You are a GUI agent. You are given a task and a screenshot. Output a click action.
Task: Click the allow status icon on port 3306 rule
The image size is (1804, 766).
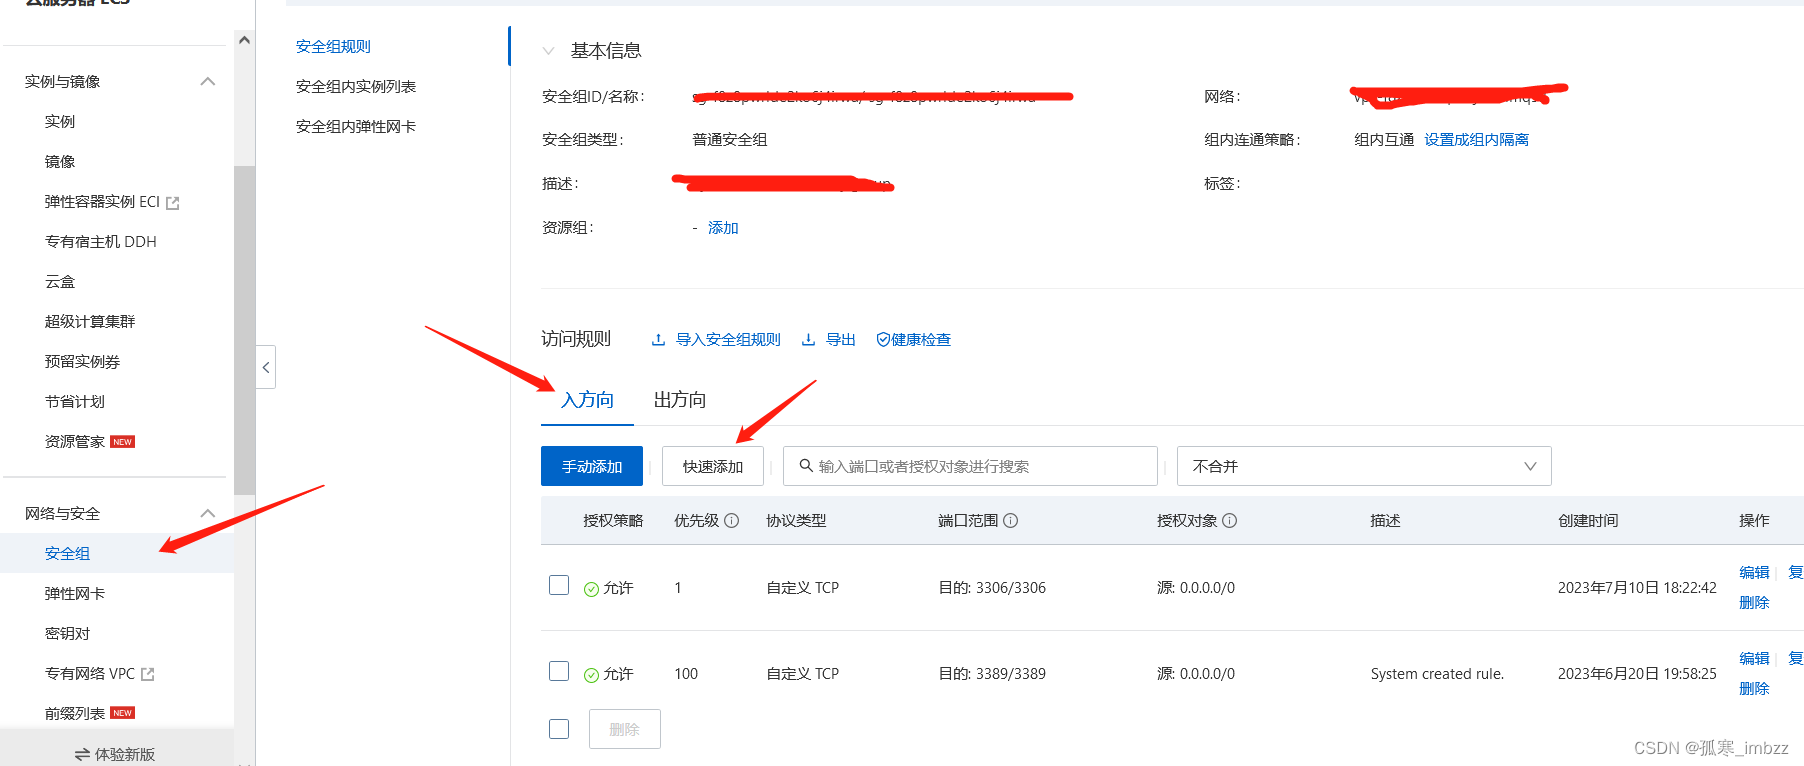coord(591,589)
